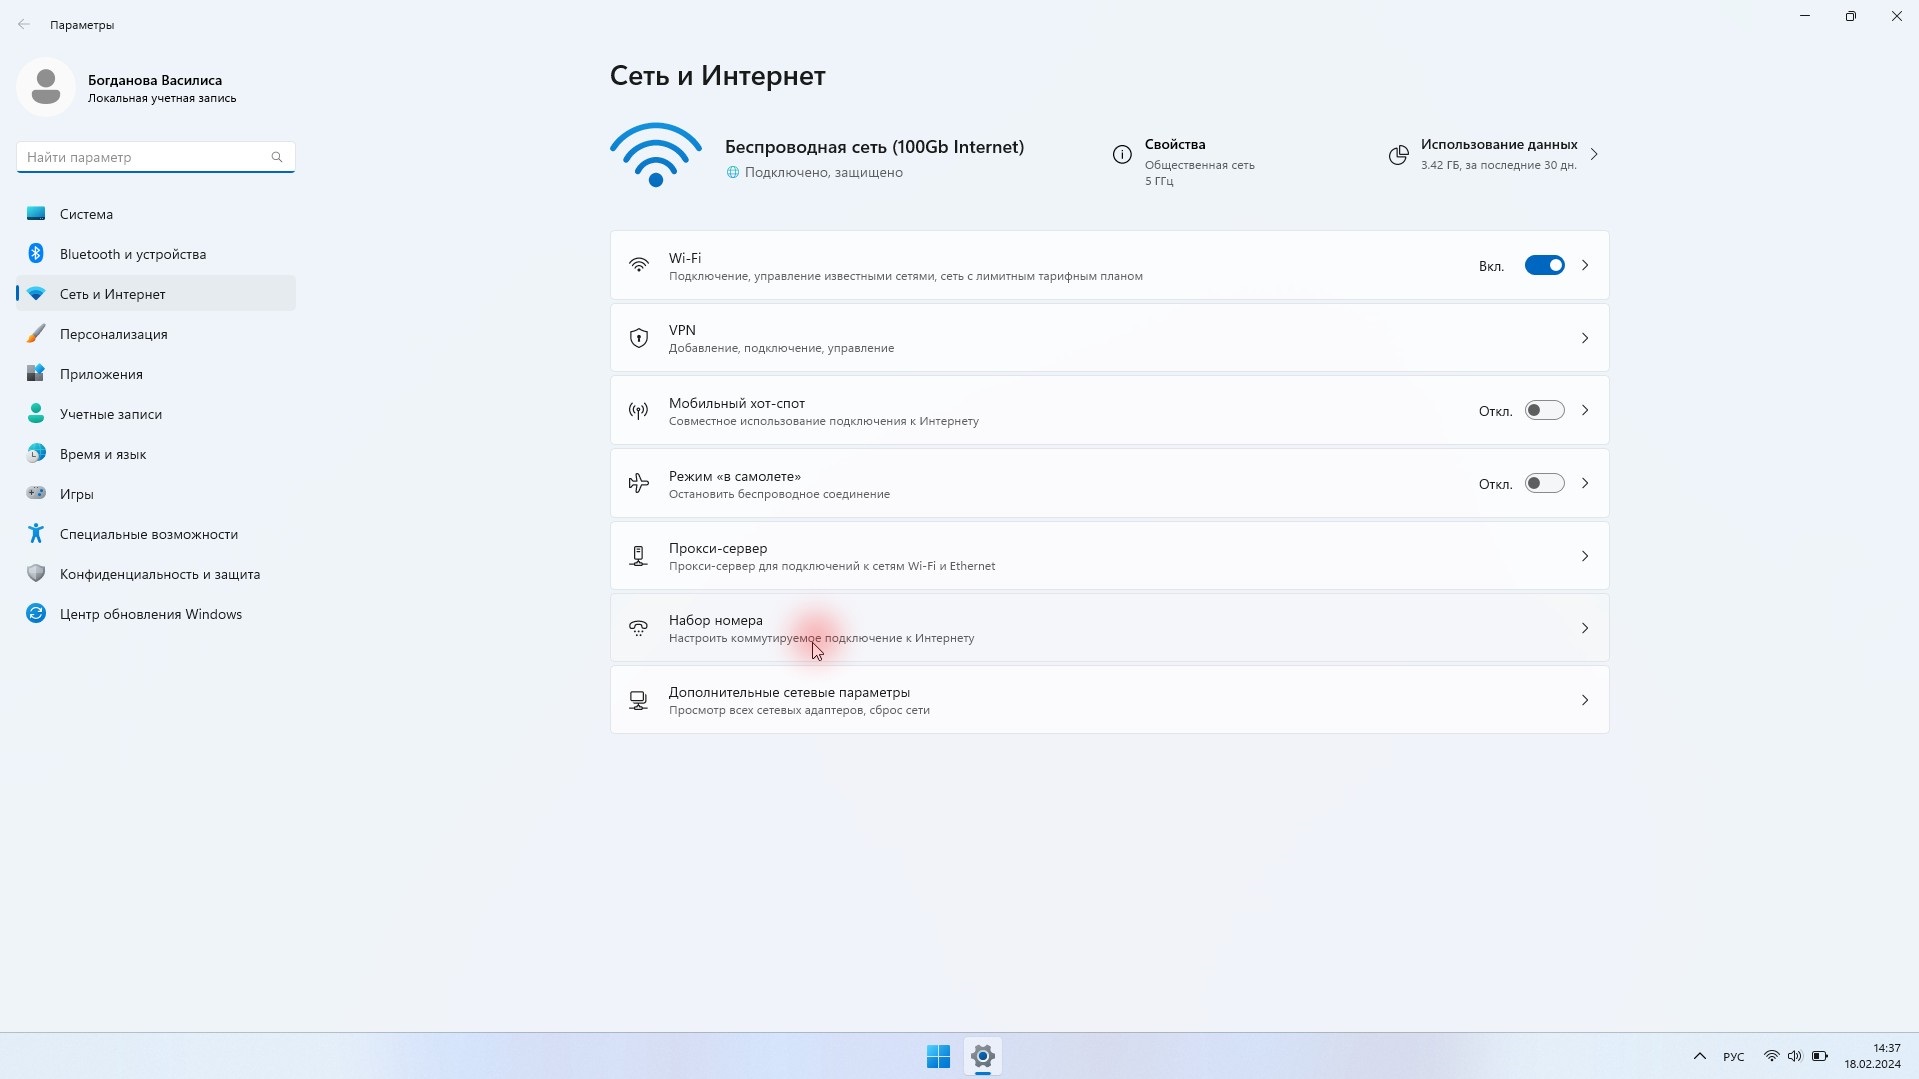Click the user profile avatar
The height and width of the screenshot is (1079, 1919).
click(x=46, y=88)
